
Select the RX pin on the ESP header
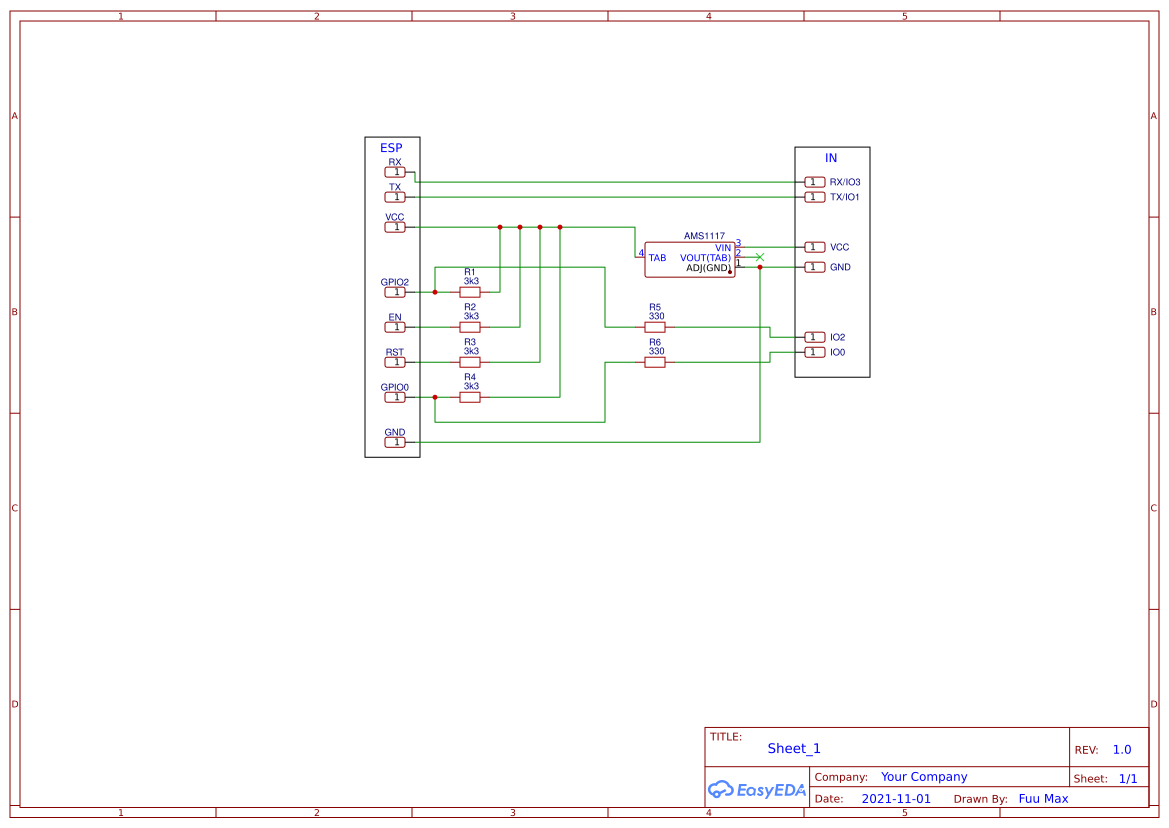(395, 171)
